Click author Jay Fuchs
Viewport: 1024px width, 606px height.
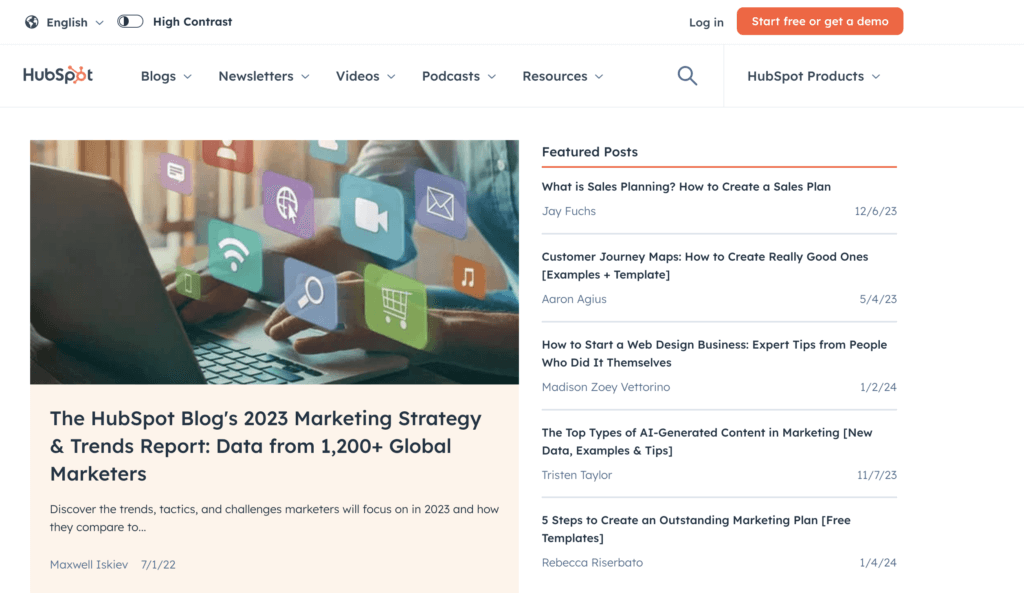567,211
